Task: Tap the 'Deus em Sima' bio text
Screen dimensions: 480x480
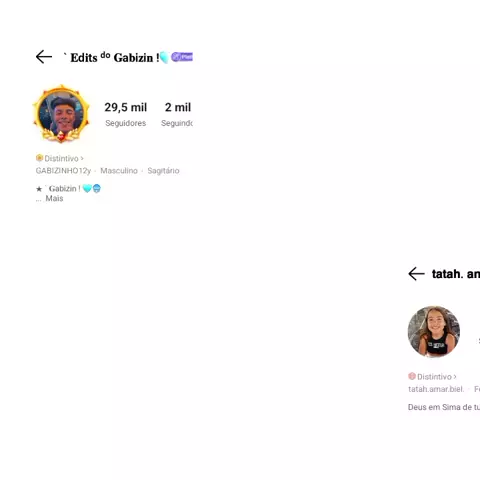Action: pos(444,407)
